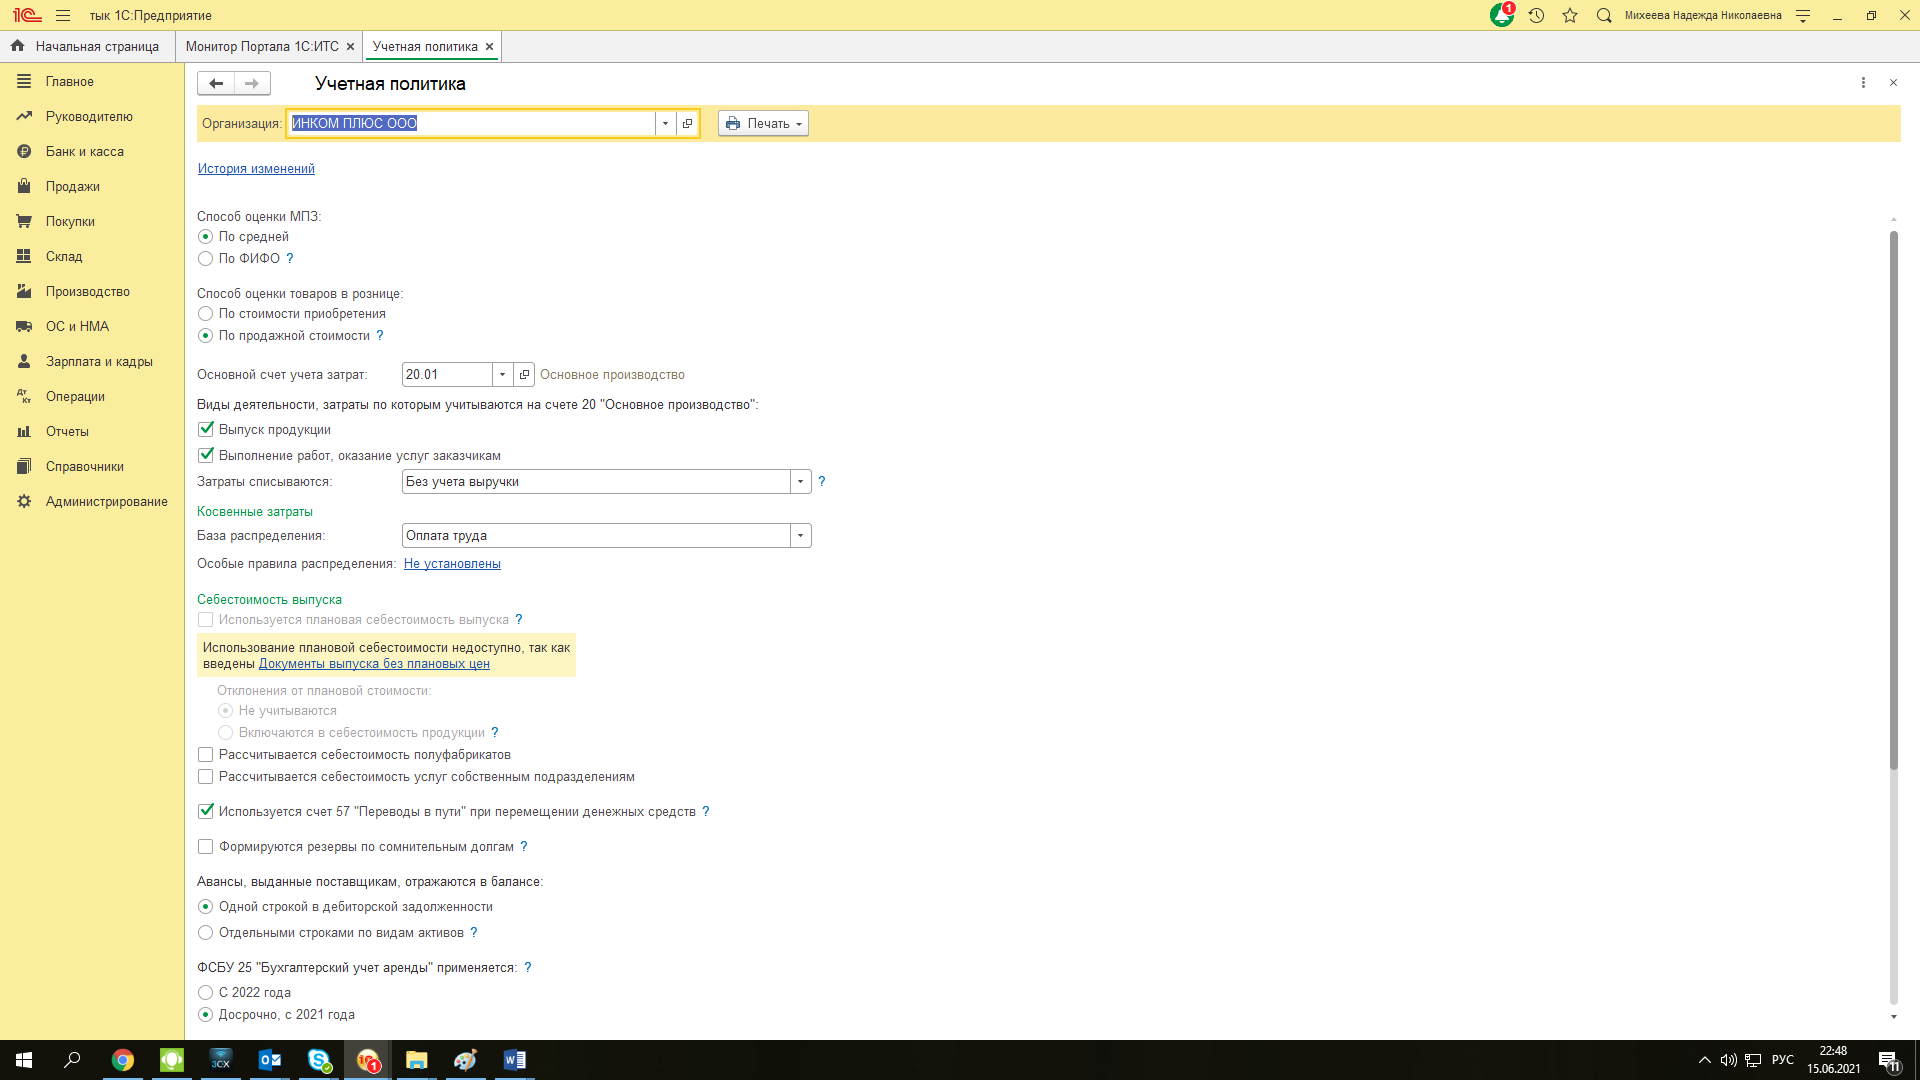
Task: Click help mark beside резервы по сомнительным долгам
Action: (x=524, y=846)
